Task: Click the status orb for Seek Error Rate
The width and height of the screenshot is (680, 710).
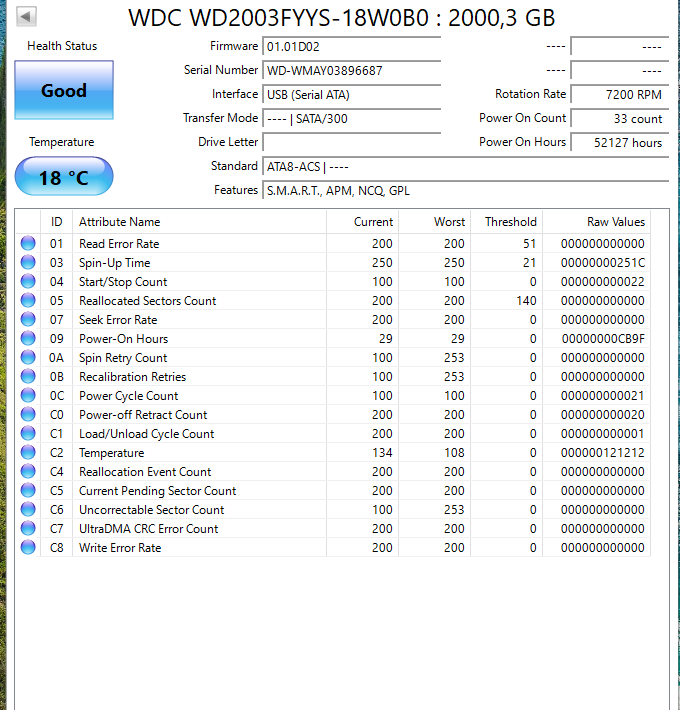Action: pos(28,319)
